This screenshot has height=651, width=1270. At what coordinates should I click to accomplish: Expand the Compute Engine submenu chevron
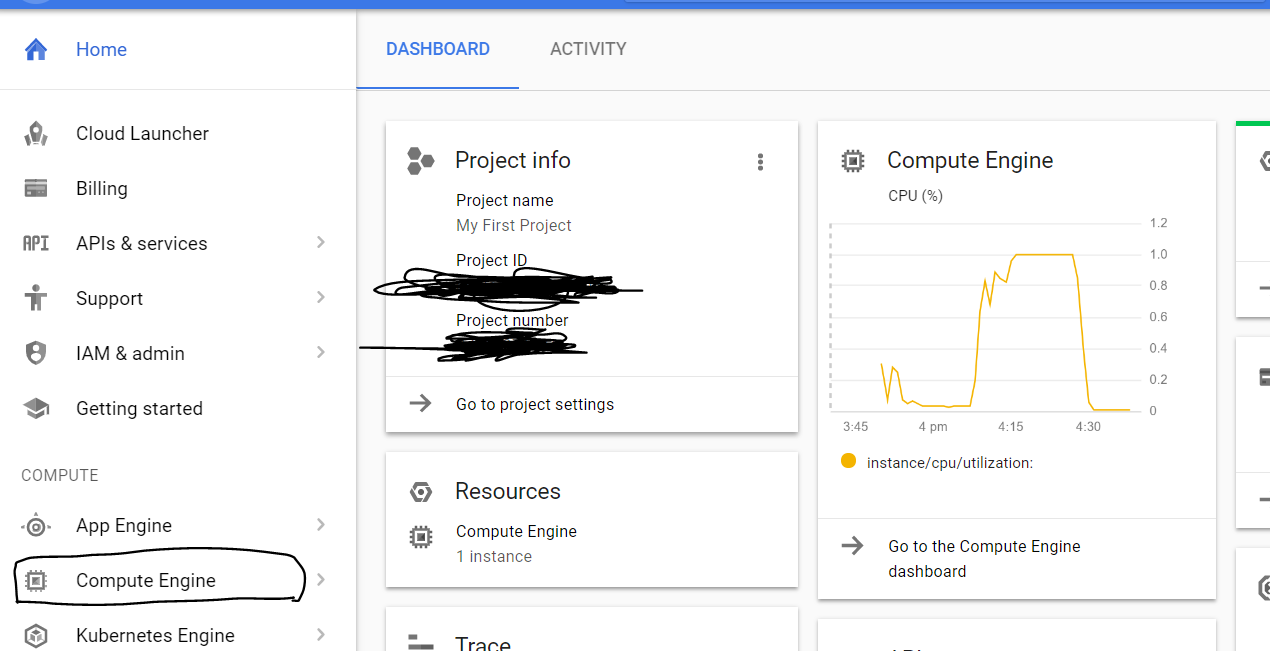pos(321,579)
